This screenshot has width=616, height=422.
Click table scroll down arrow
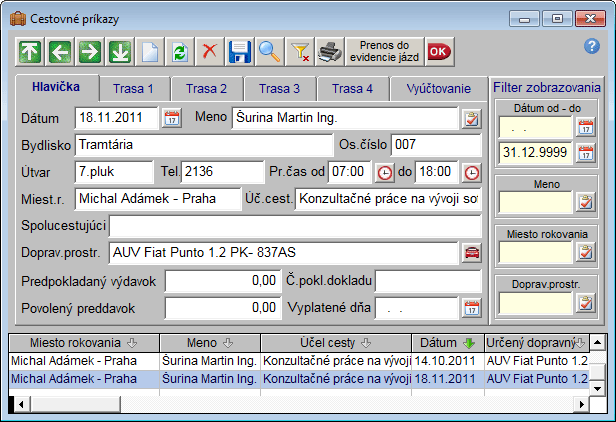(x=598, y=389)
